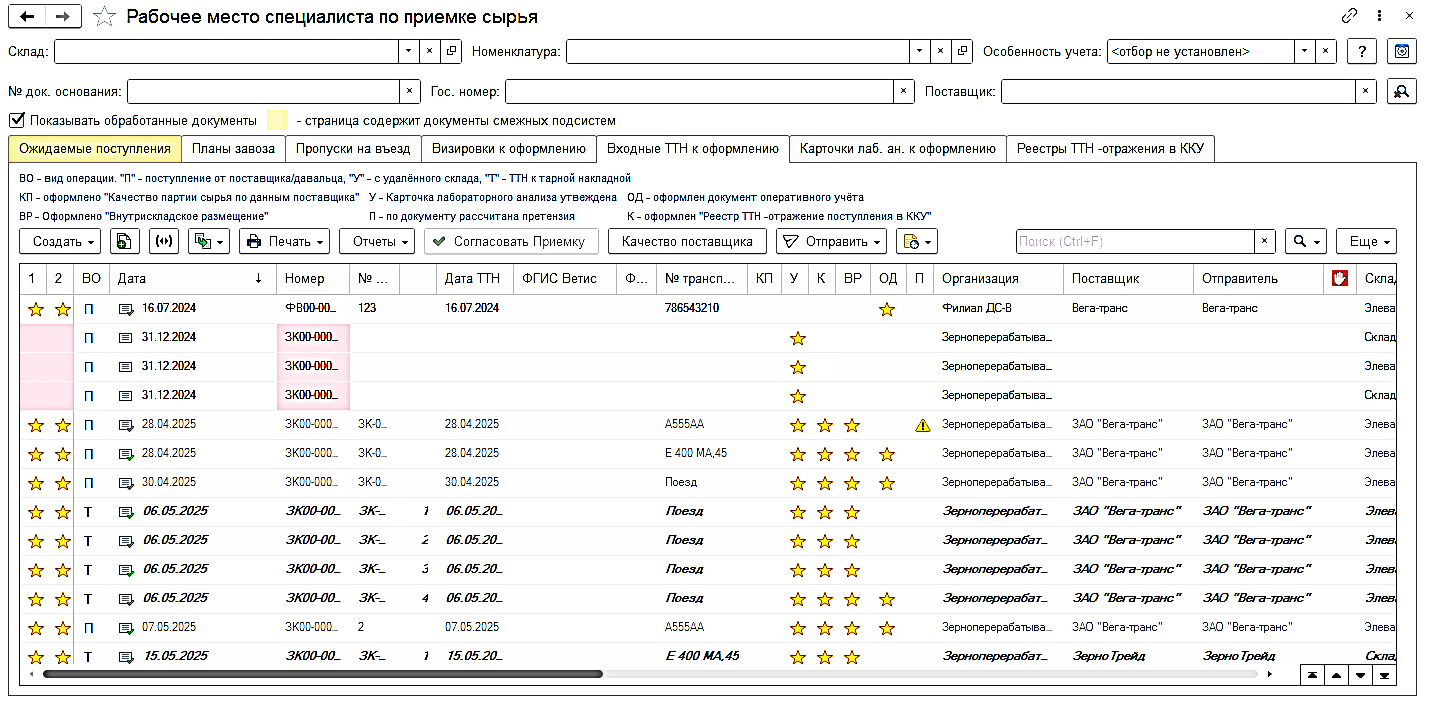
Task: Click into the Гос. номер input field
Action: click(x=699, y=91)
